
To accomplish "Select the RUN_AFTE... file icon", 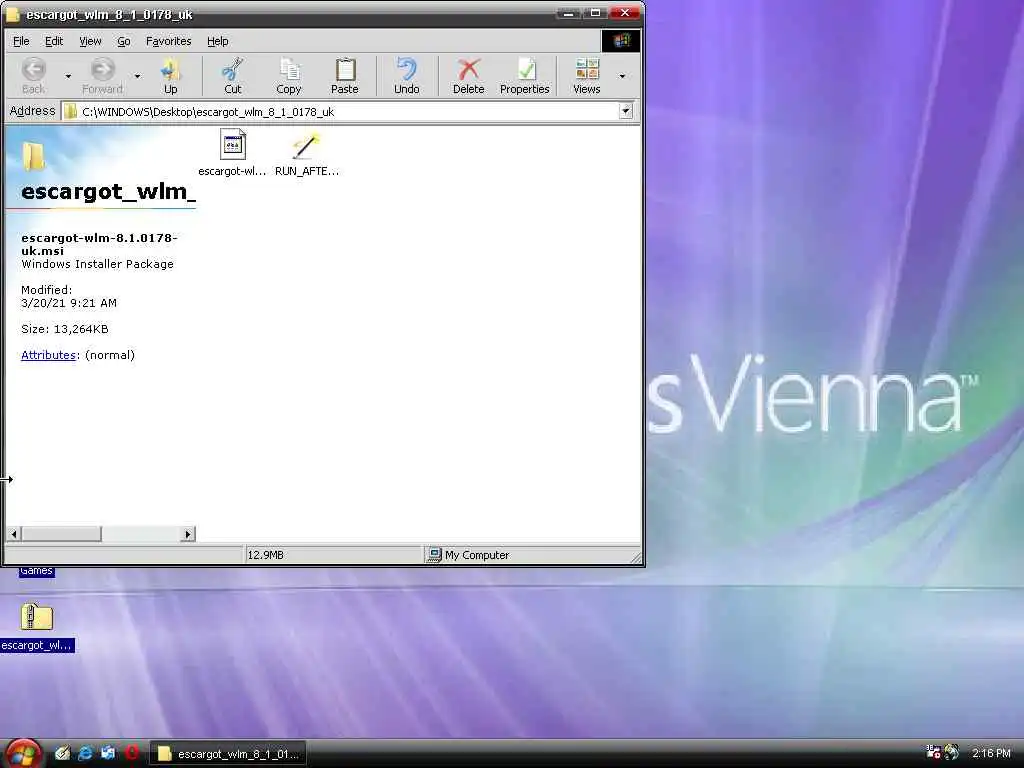I will pyautogui.click(x=306, y=146).
